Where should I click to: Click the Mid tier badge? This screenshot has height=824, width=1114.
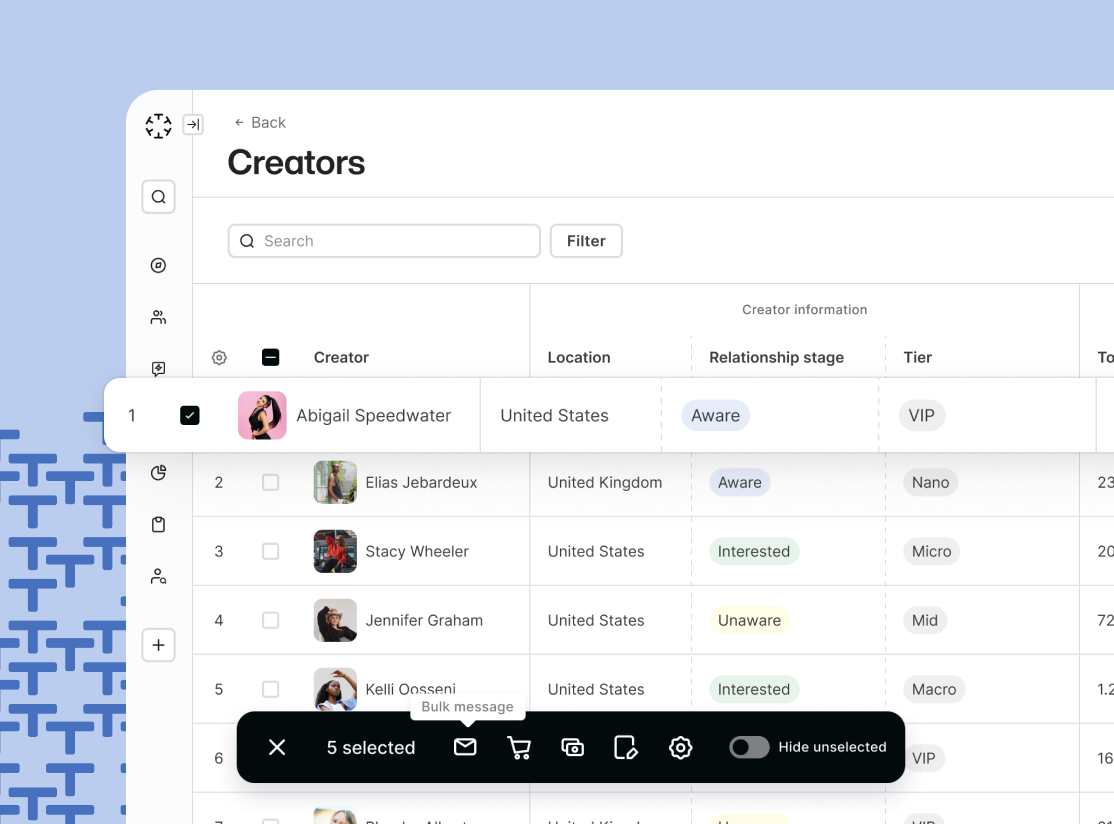[924, 620]
